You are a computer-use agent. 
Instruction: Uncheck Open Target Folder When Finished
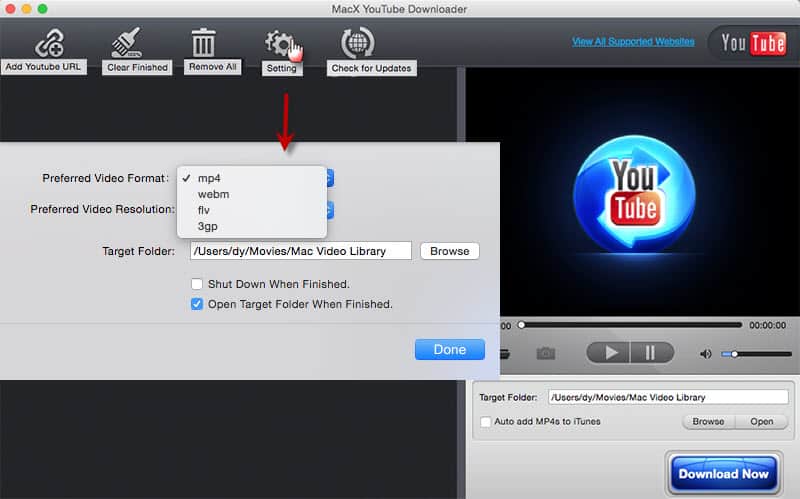point(197,305)
